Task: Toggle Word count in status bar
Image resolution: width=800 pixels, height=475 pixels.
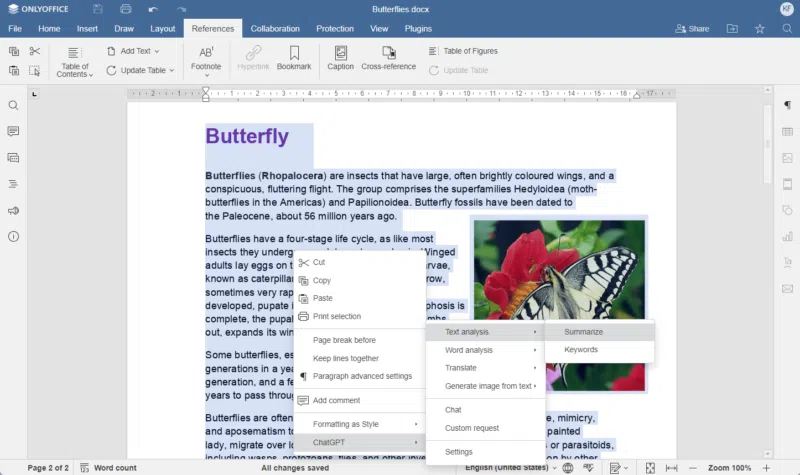Action: [x=108, y=467]
